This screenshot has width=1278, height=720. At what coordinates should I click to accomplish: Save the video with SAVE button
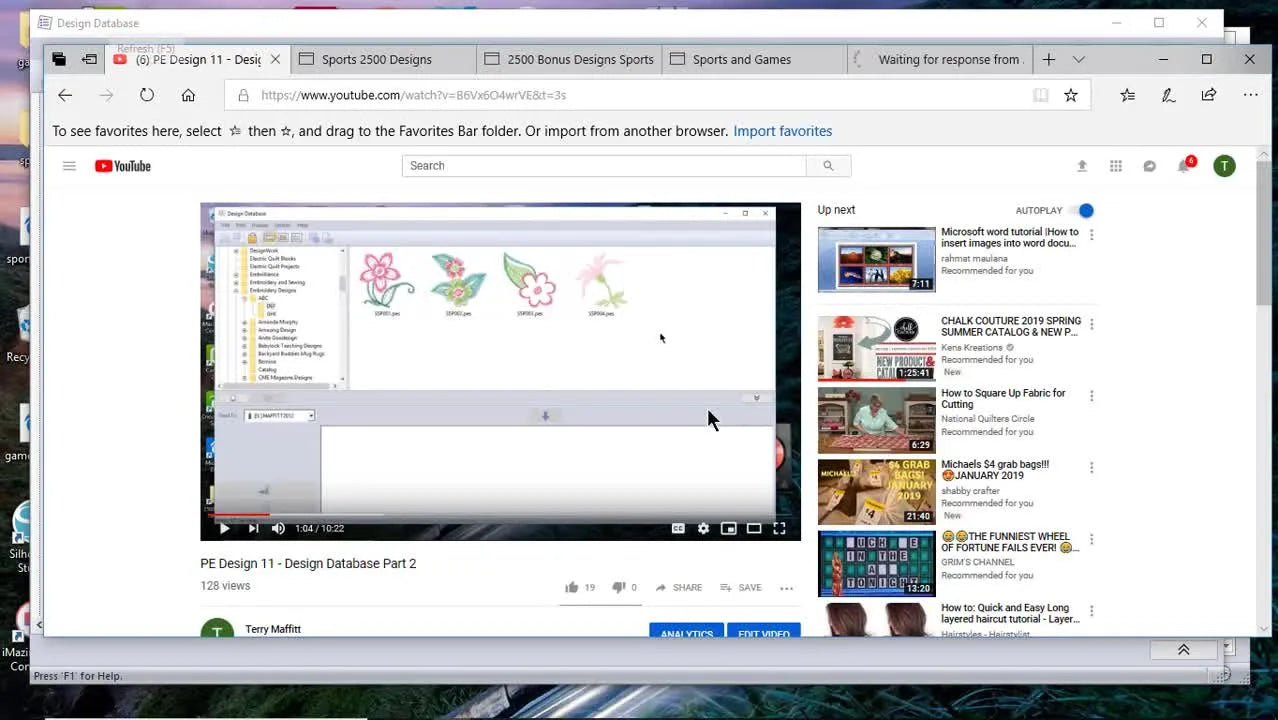click(x=742, y=588)
